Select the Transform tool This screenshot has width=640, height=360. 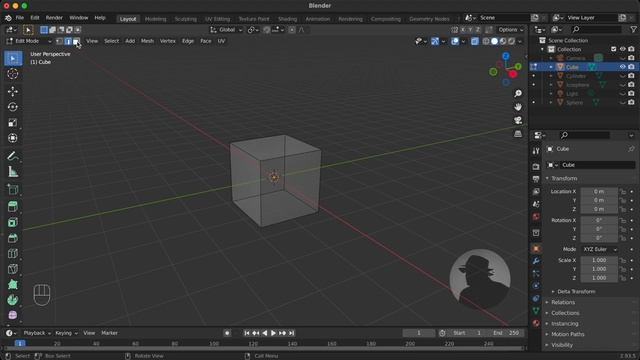click(13, 138)
